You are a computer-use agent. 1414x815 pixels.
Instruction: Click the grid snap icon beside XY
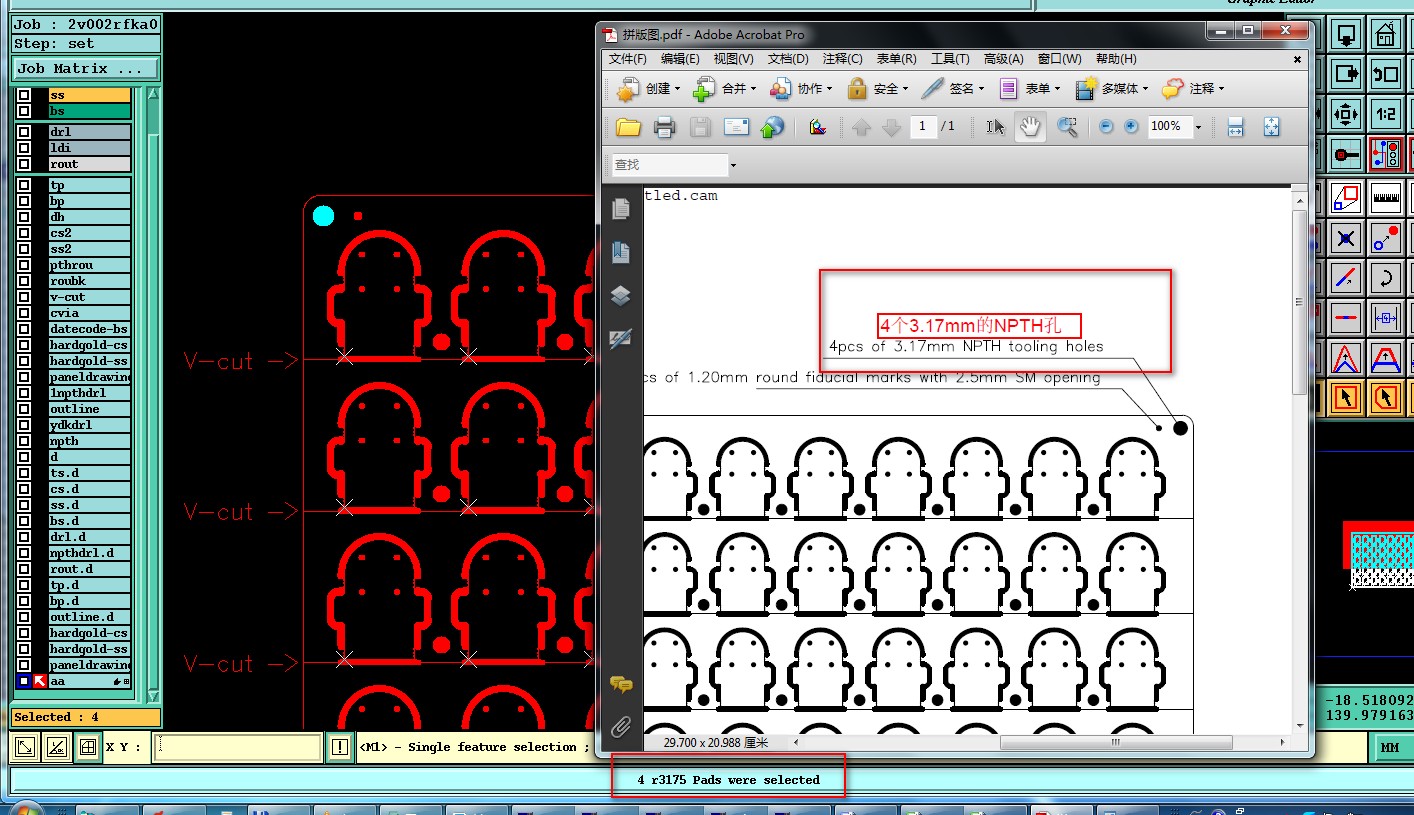pos(89,747)
